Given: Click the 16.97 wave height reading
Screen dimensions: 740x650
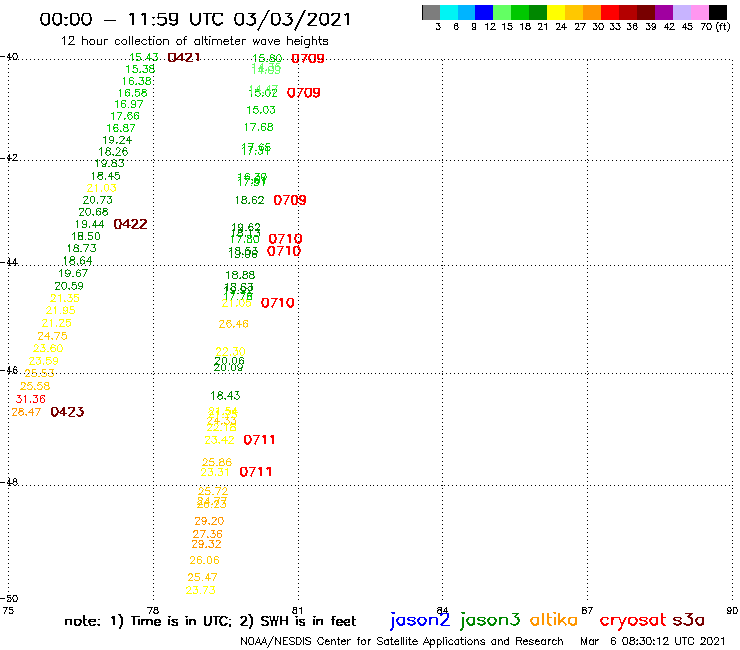Looking at the screenshot, I should point(129,104).
